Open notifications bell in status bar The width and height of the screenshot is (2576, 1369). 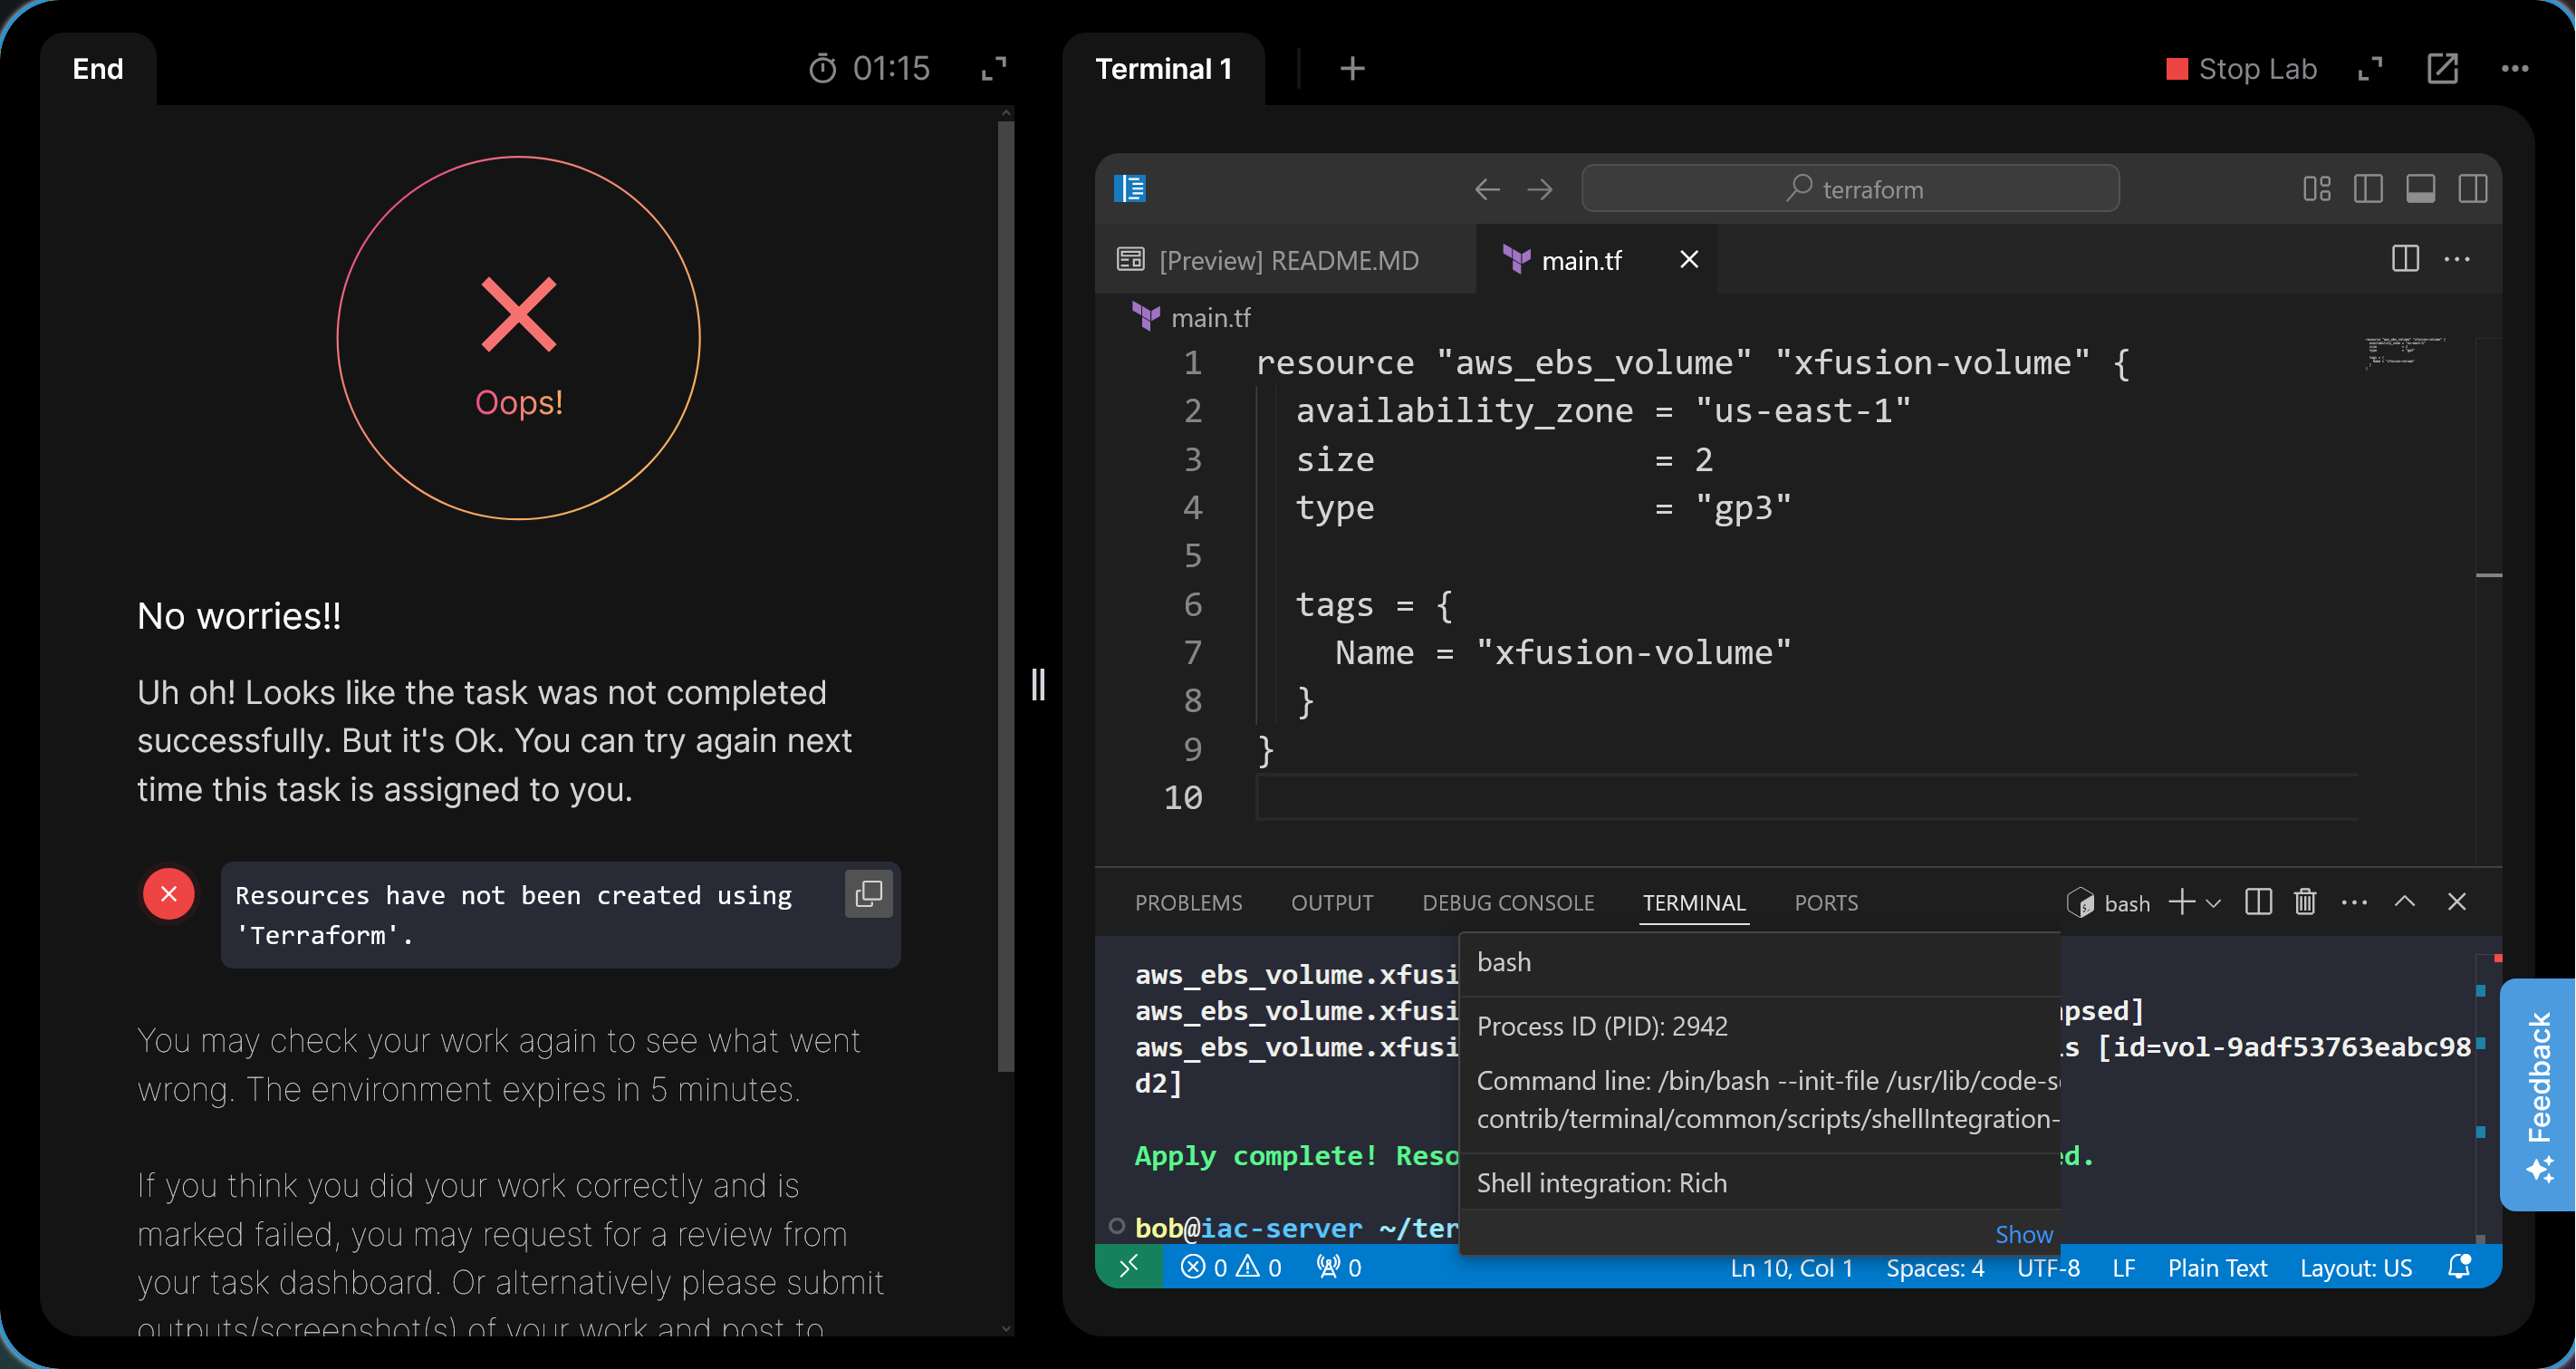click(2459, 1267)
